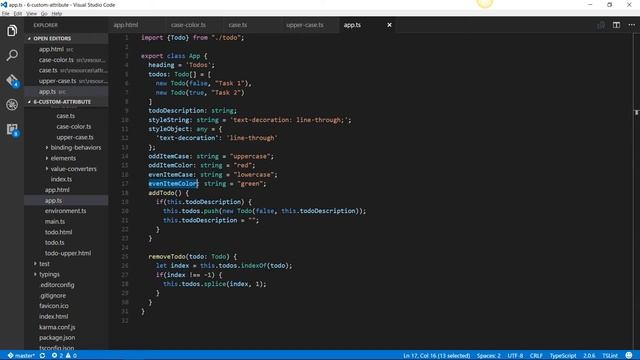Image resolution: width=640 pixels, height=360 pixels.
Task: Expand the elements folder
Action: [x=60, y=158]
